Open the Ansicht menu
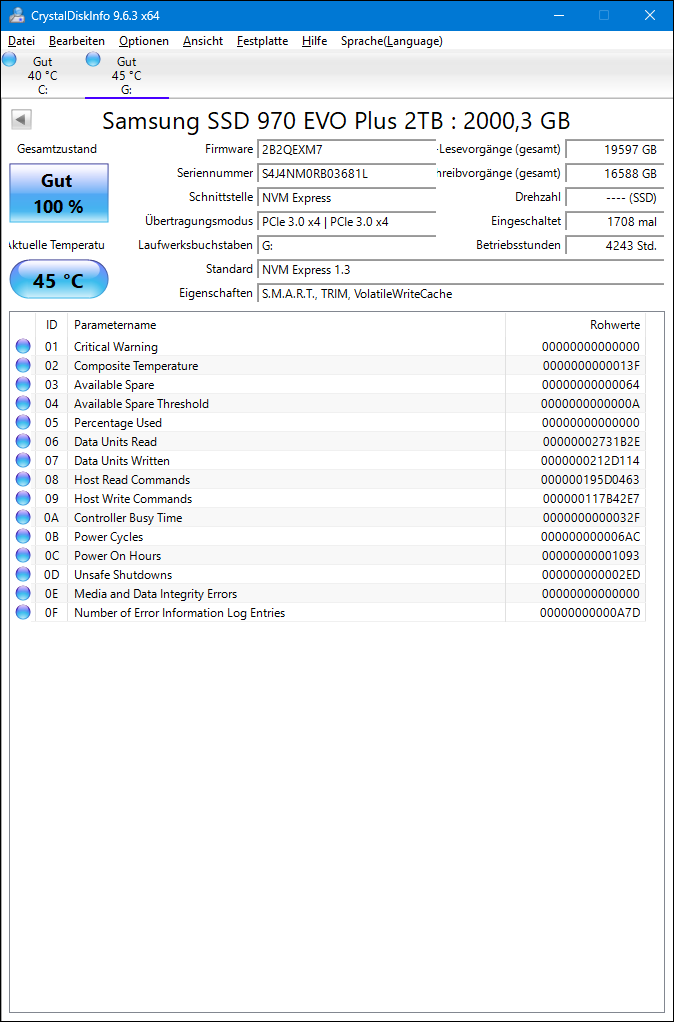The width and height of the screenshot is (674, 1022). tap(203, 41)
